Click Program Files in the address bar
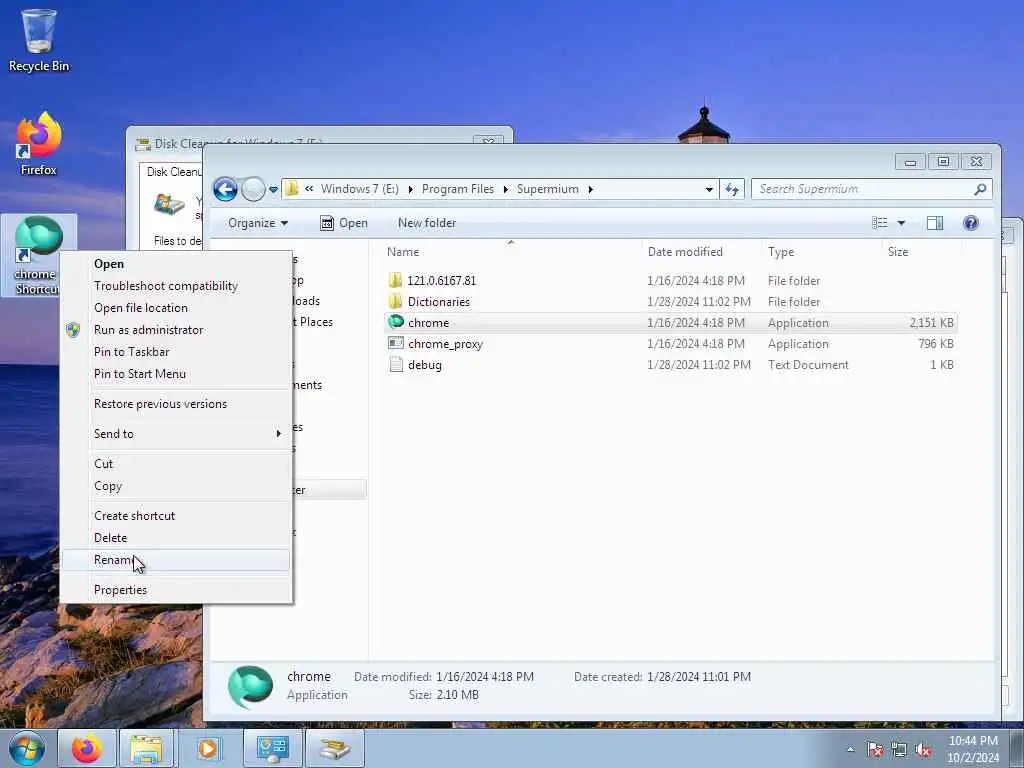This screenshot has height=768, width=1024. (x=458, y=189)
